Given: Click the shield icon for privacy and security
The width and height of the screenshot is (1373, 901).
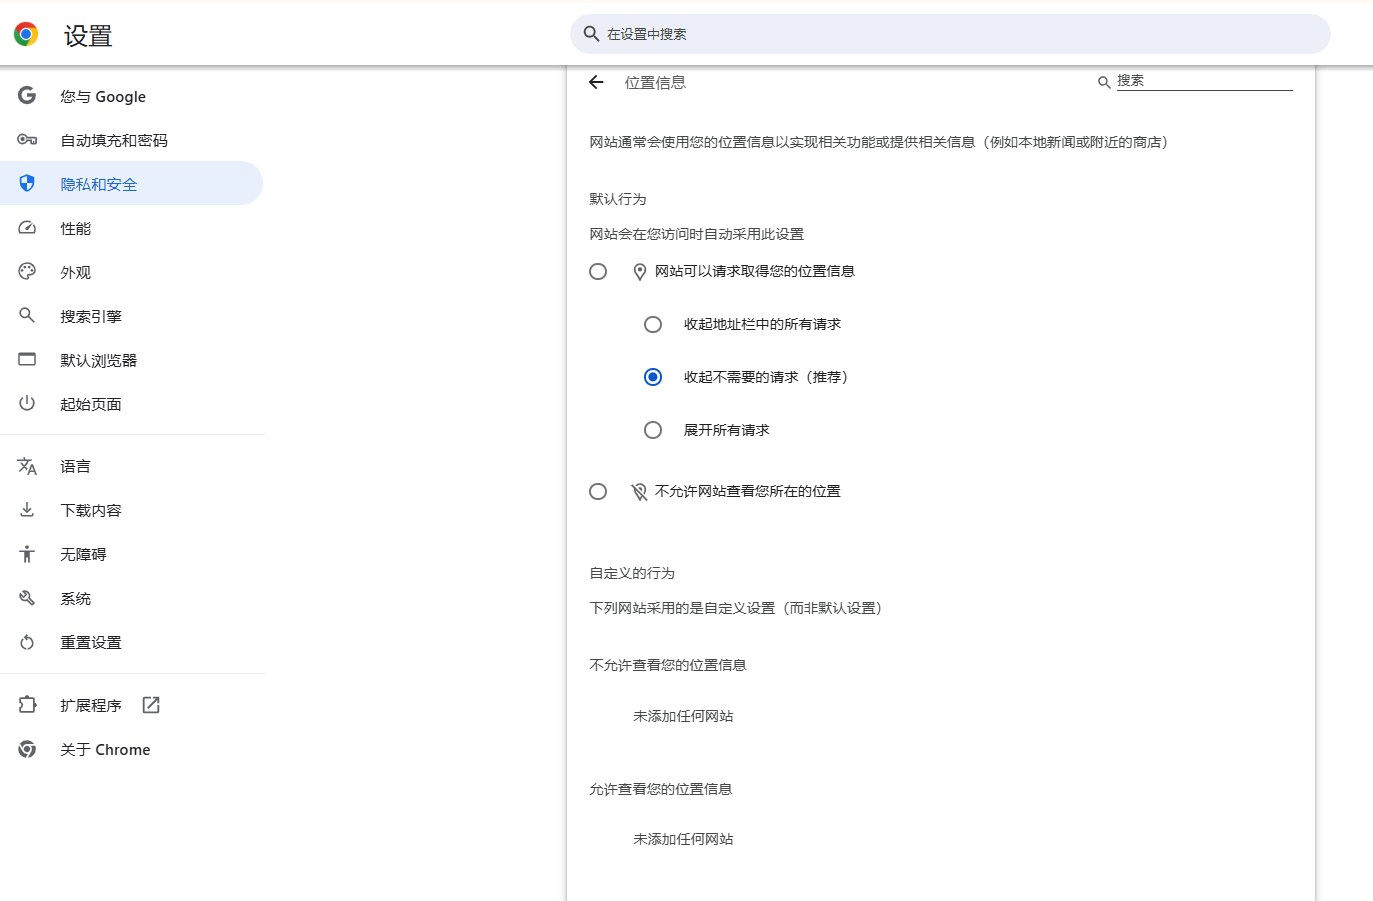Looking at the screenshot, I should point(27,184).
